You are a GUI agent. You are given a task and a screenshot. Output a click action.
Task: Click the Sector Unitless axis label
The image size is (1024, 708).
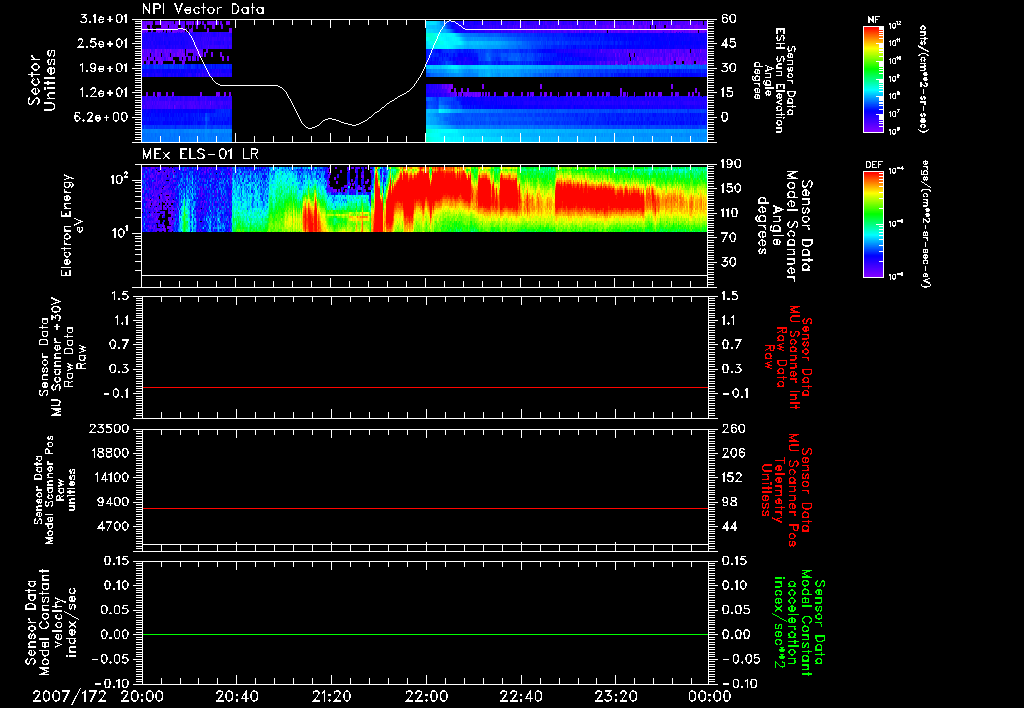(x=42, y=80)
